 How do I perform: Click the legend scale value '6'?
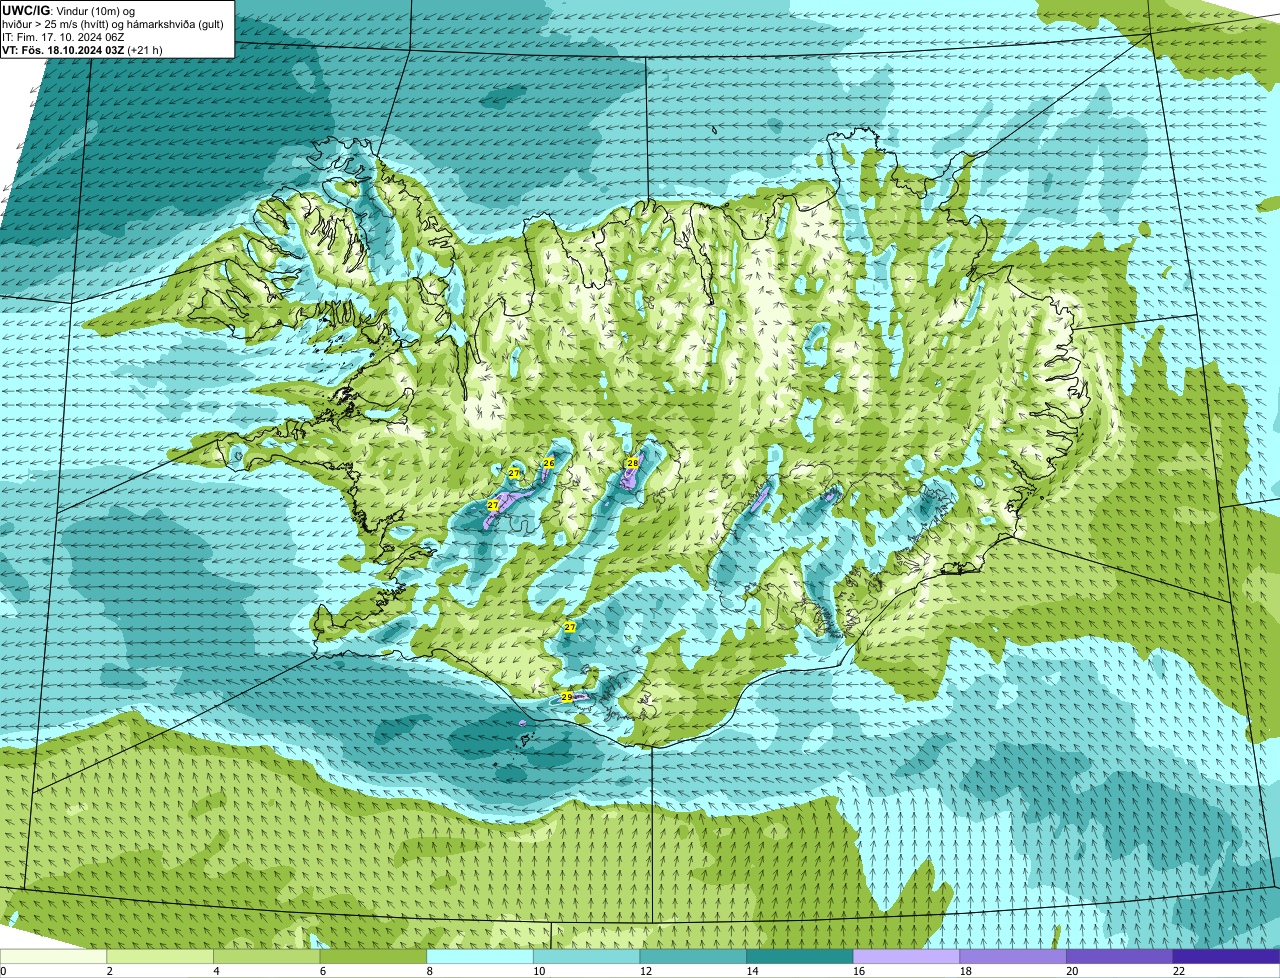(323, 971)
